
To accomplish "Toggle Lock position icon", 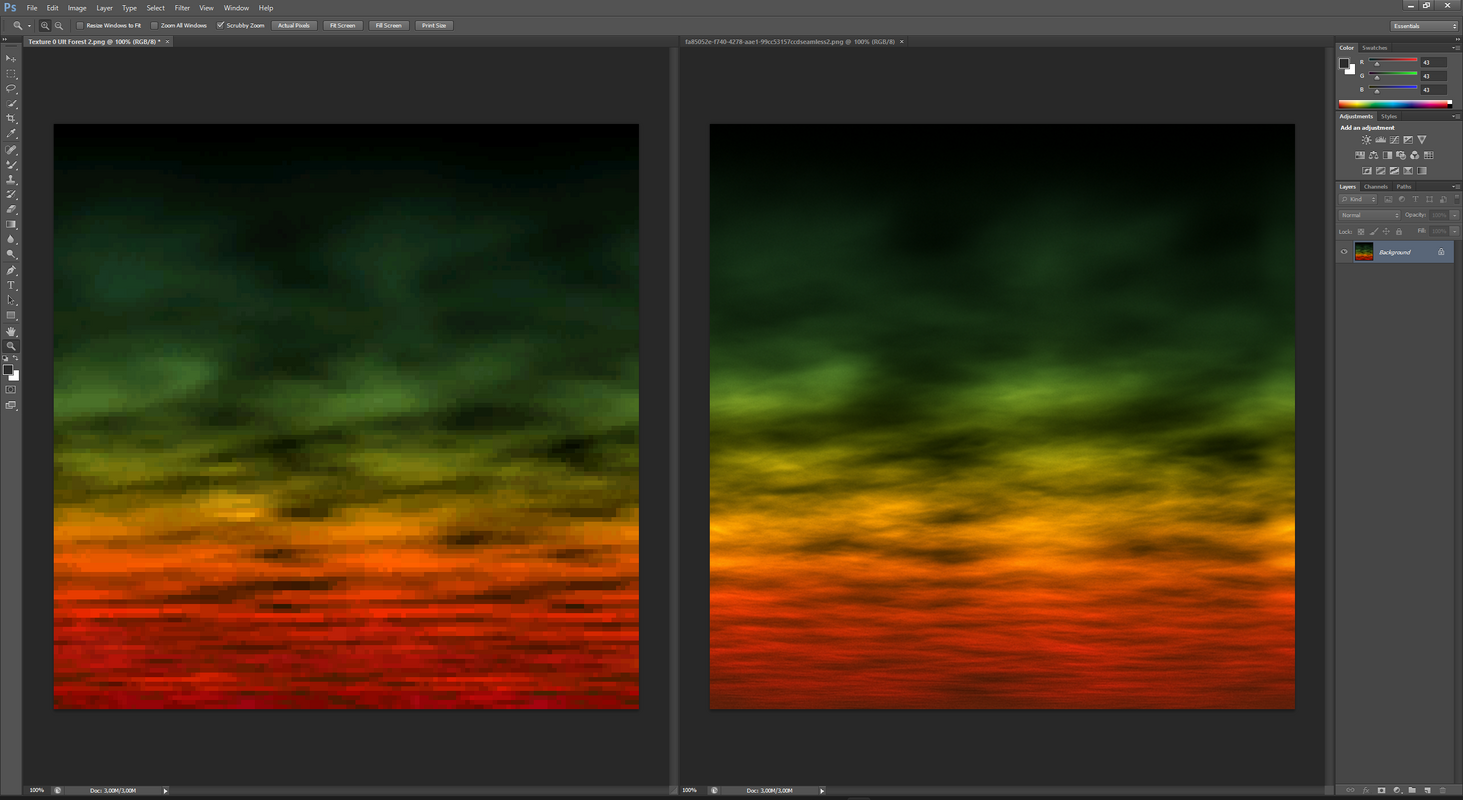I will 1386,231.
